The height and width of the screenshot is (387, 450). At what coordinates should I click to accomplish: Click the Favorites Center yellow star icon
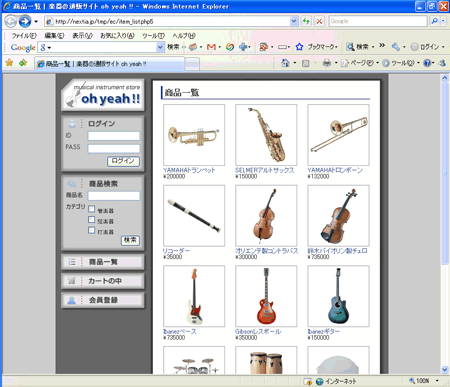[9, 63]
